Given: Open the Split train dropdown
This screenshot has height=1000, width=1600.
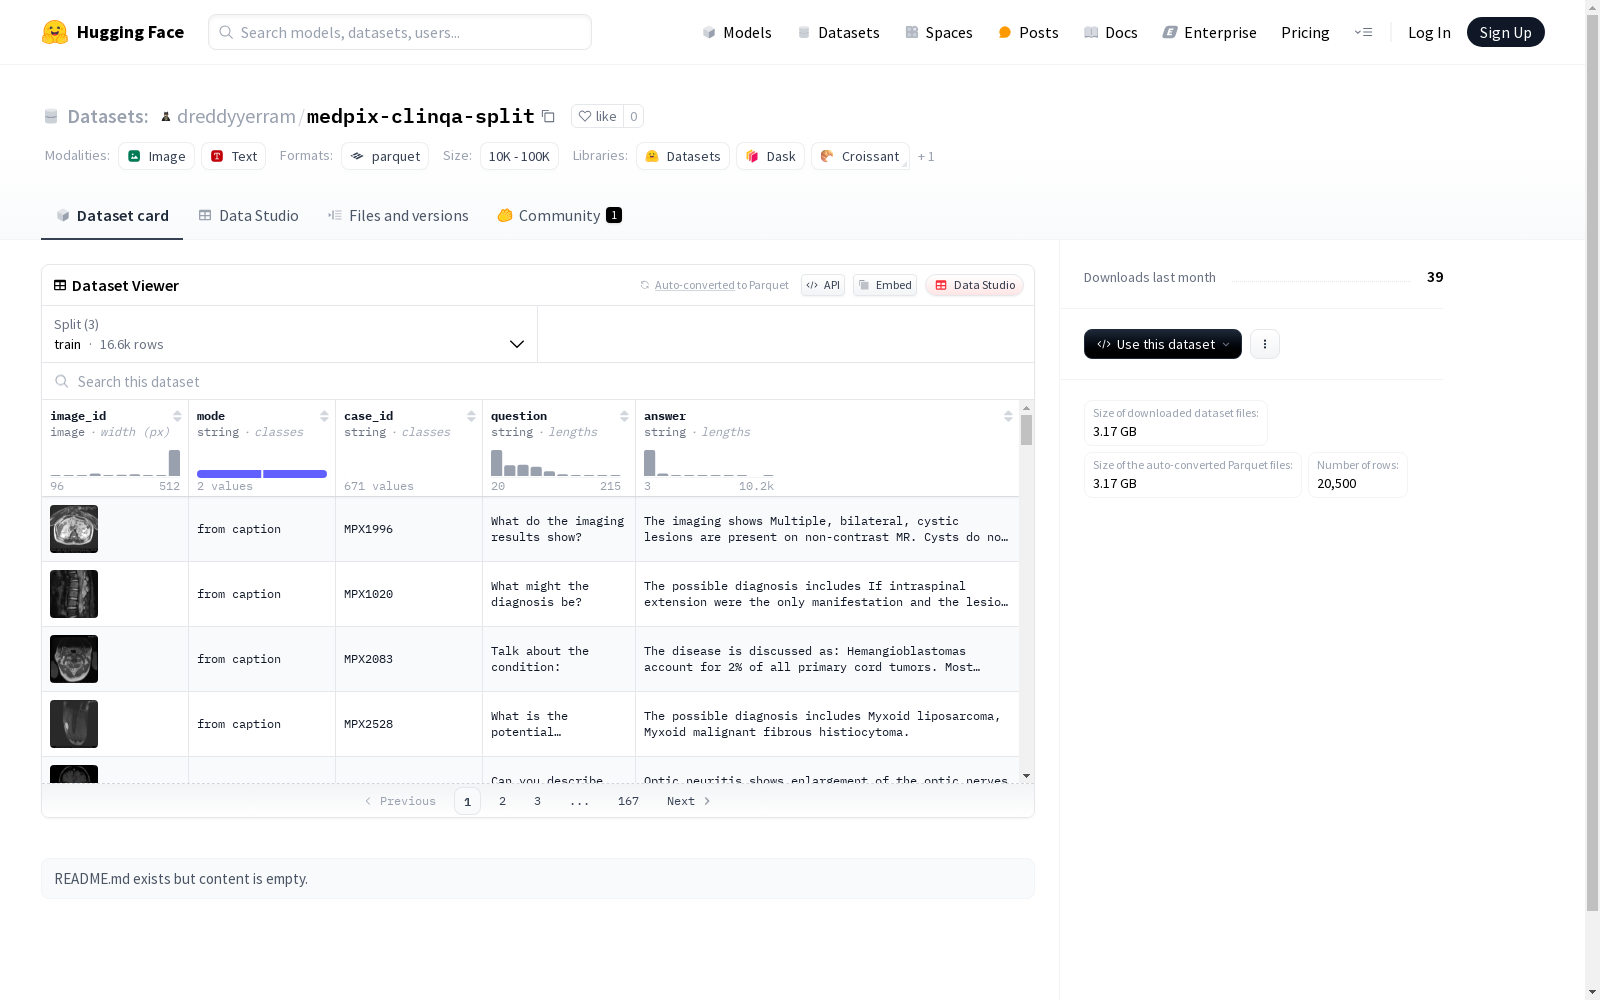Looking at the screenshot, I should 290,334.
